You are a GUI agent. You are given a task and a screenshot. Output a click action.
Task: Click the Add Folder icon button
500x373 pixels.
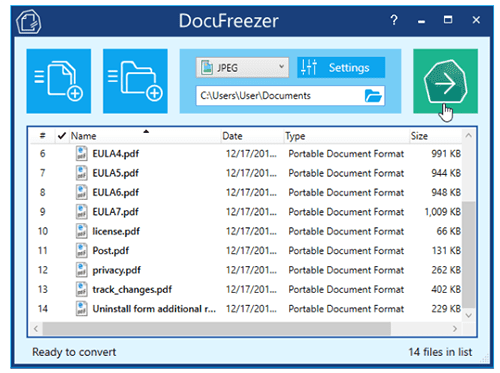pyautogui.click(x=135, y=81)
